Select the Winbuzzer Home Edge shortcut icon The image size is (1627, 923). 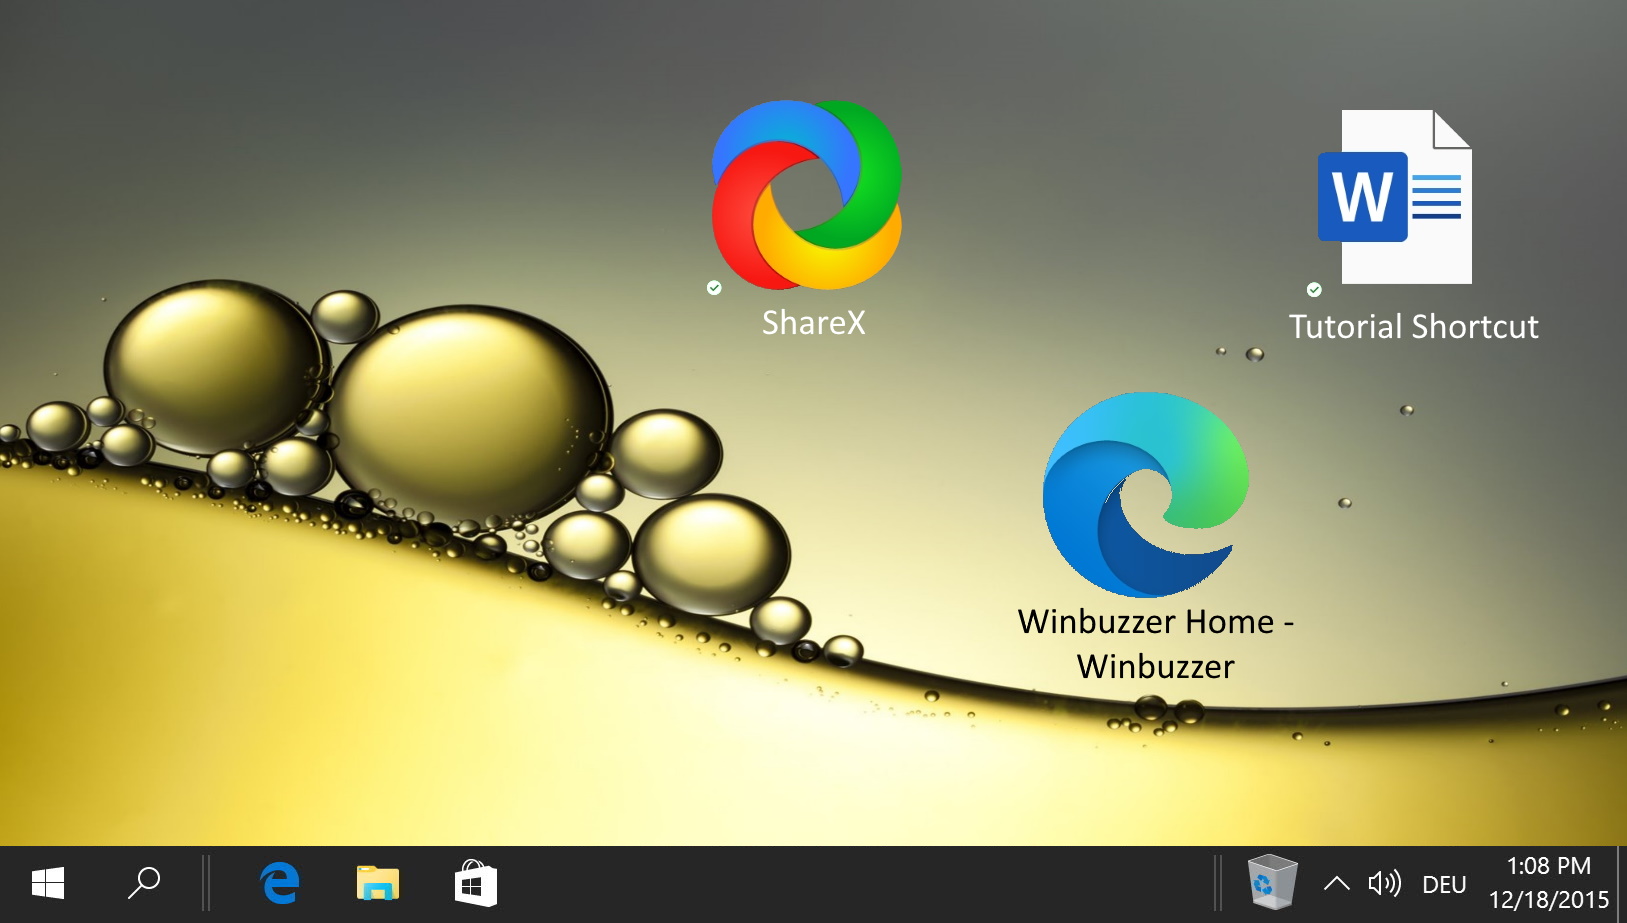coord(1145,495)
